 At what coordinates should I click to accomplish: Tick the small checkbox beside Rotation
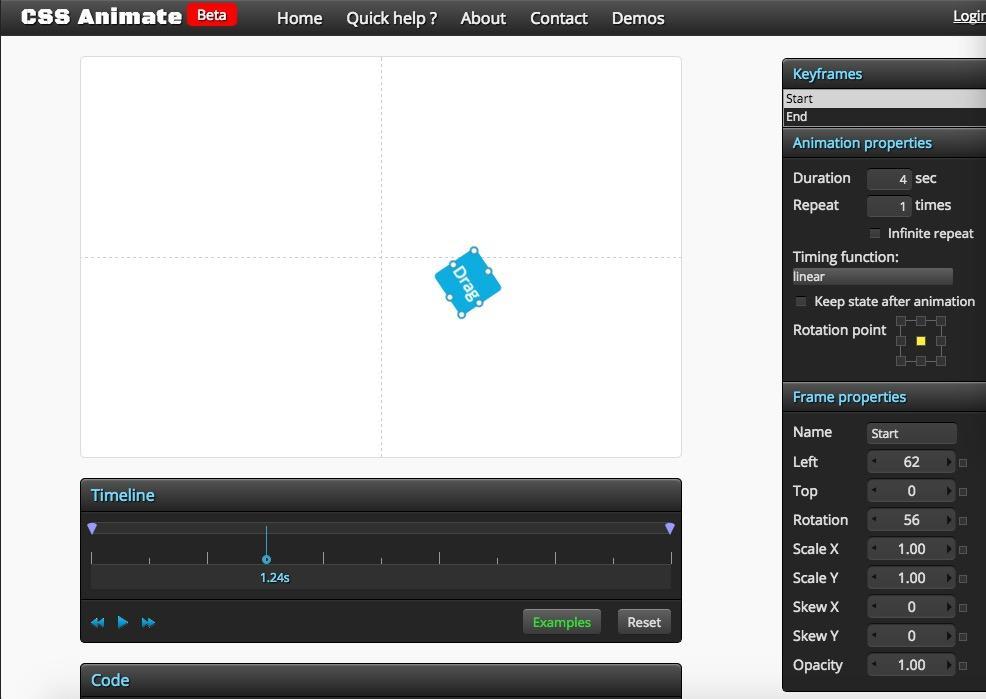(964, 521)
